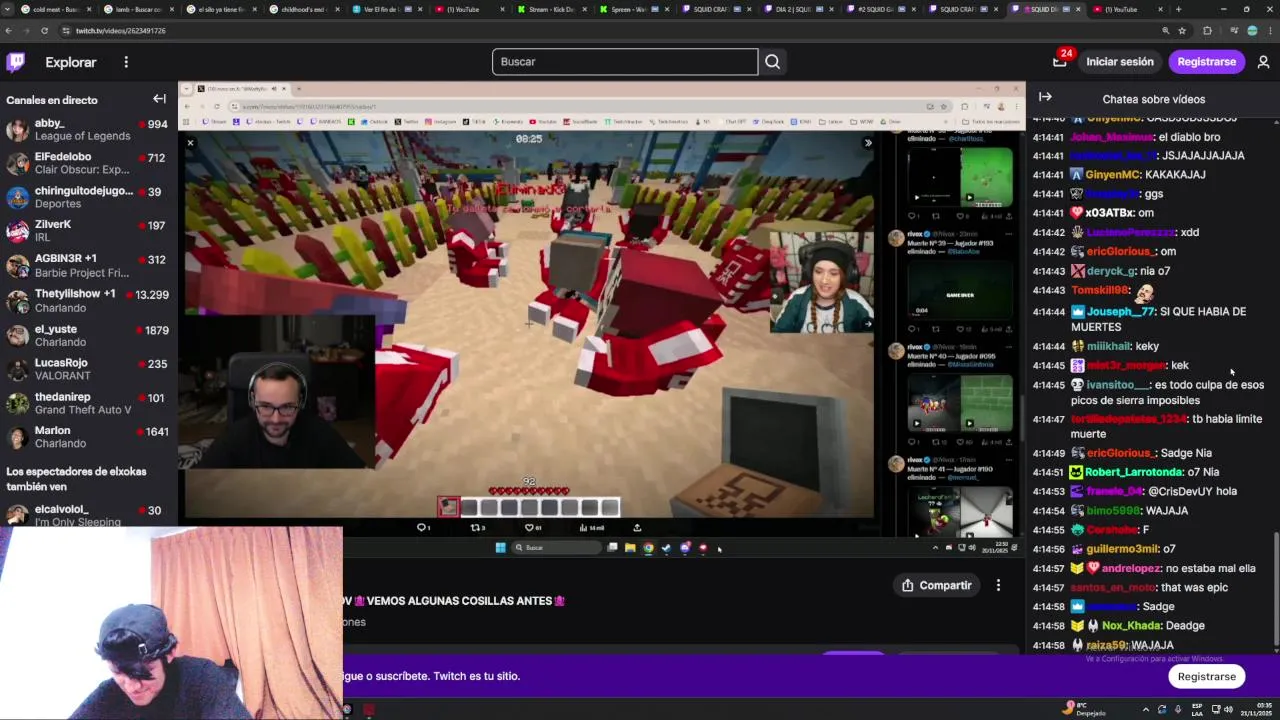Click the top bar Registrarse button
The height and width of the screenshot is (720, 1280).
[x=1206, y=62]
